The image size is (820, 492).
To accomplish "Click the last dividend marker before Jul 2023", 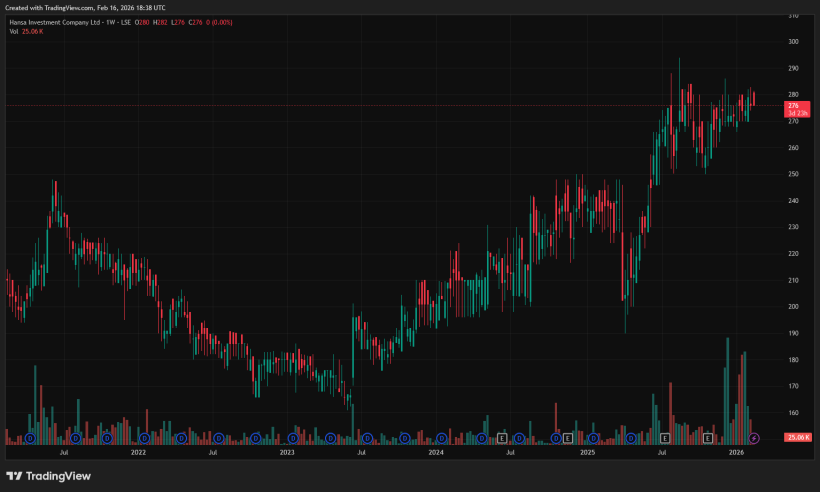I will point(331,438).
